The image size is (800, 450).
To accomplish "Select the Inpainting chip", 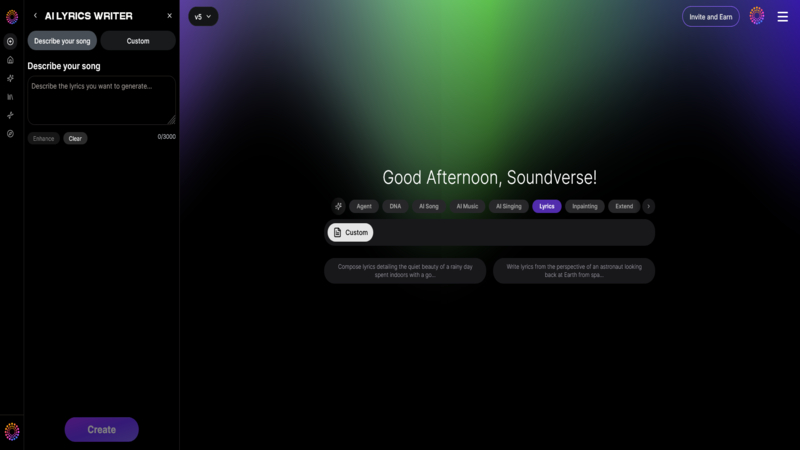I will (x=584, y=206).
